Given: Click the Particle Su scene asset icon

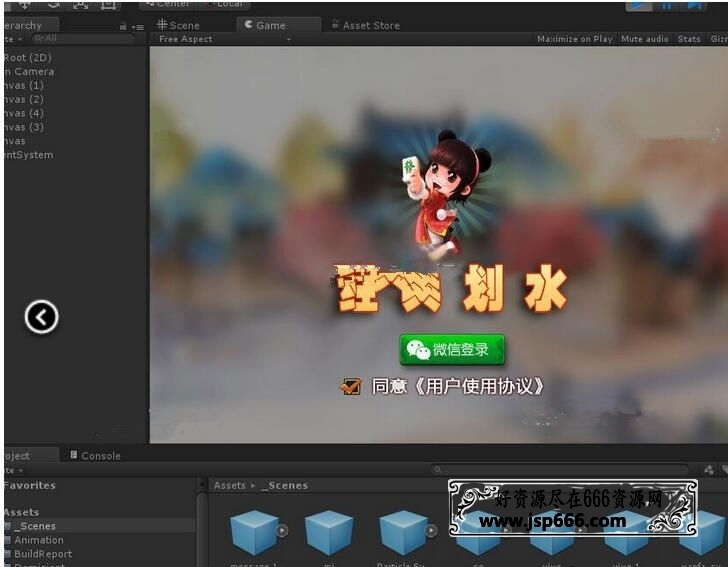Looking at the screenshot, I should coord(404,532).
